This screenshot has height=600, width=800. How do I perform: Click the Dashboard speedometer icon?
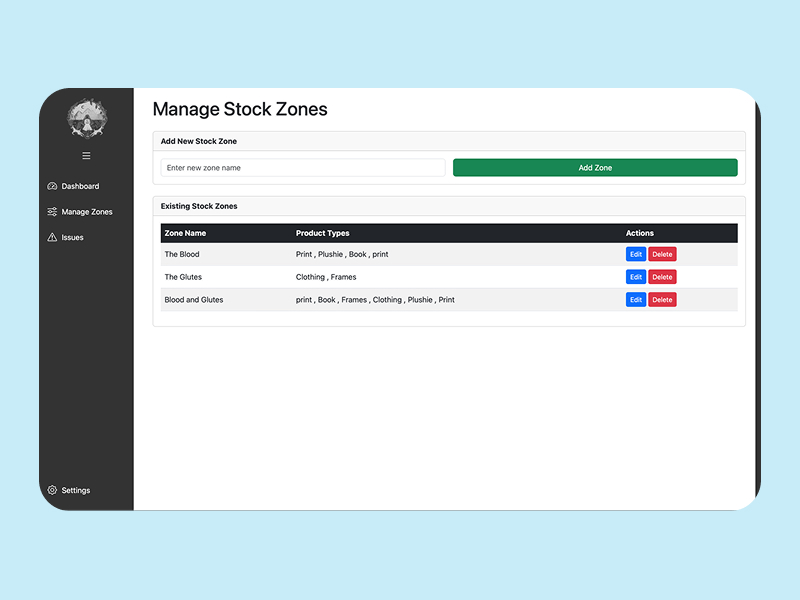tap(52, 186)
